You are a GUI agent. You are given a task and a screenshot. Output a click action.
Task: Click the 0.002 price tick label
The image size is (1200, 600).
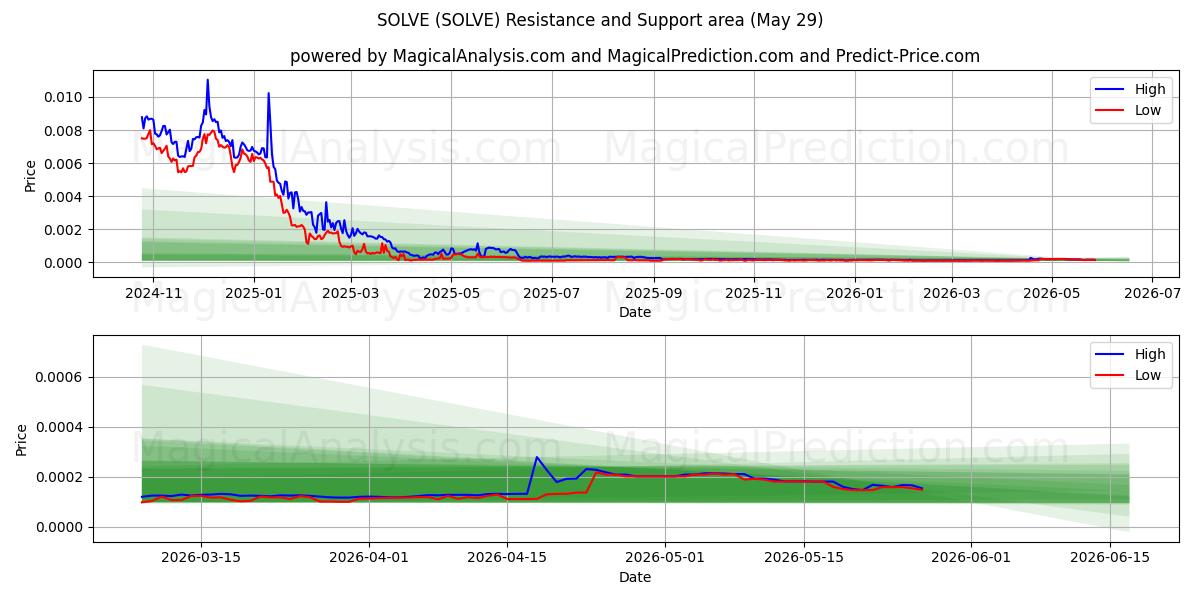click(66, 229)
